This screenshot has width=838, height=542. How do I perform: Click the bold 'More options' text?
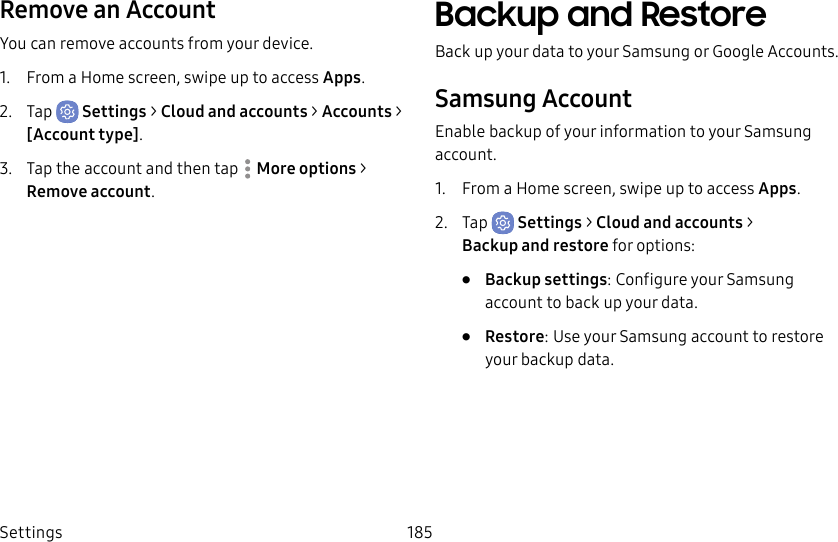[x=306, y=168]
